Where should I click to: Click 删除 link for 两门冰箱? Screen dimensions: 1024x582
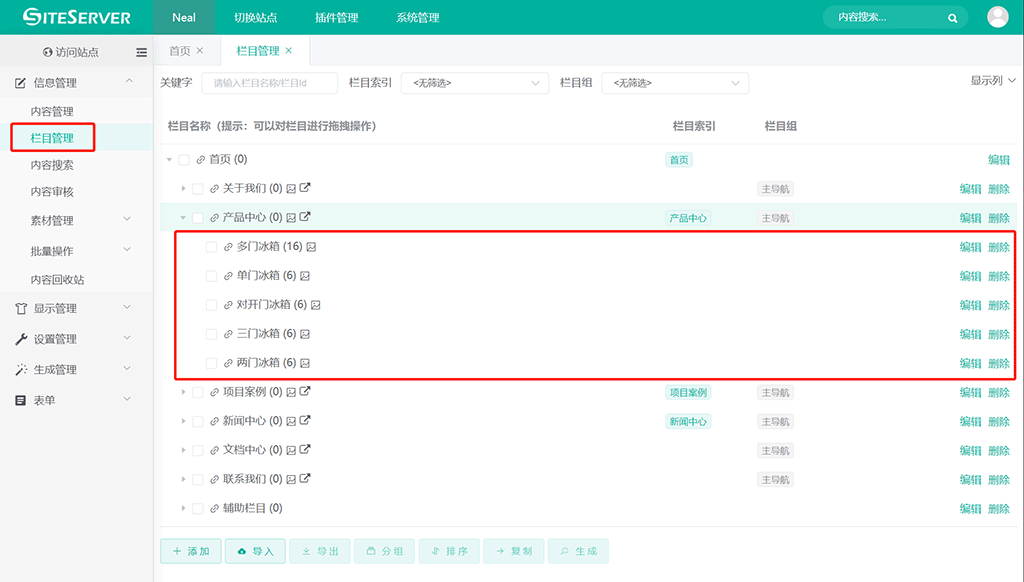click(998, 363)
